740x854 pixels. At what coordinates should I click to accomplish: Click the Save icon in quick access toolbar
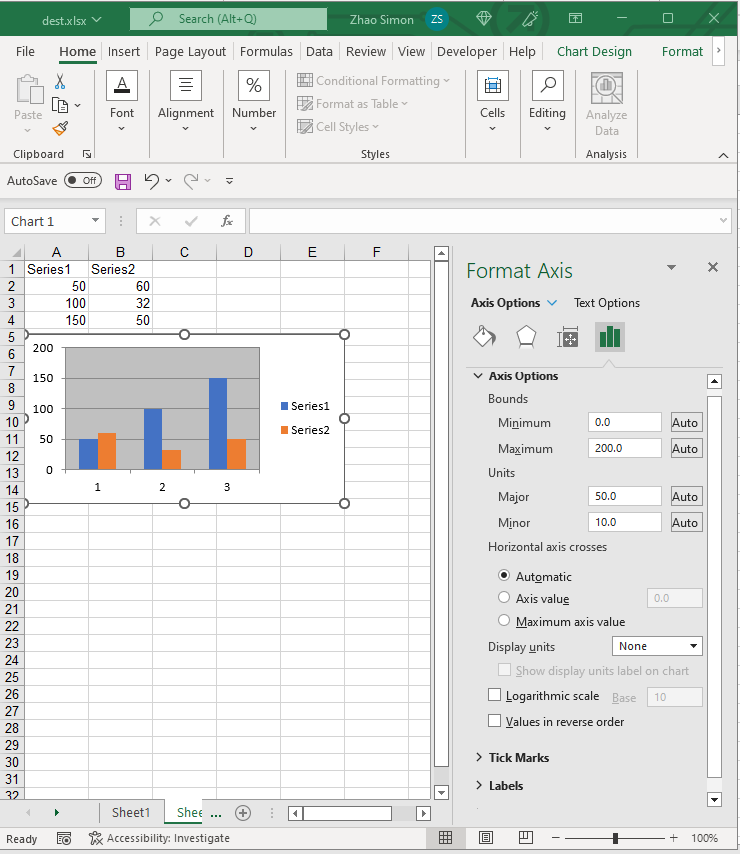(123, 181)
